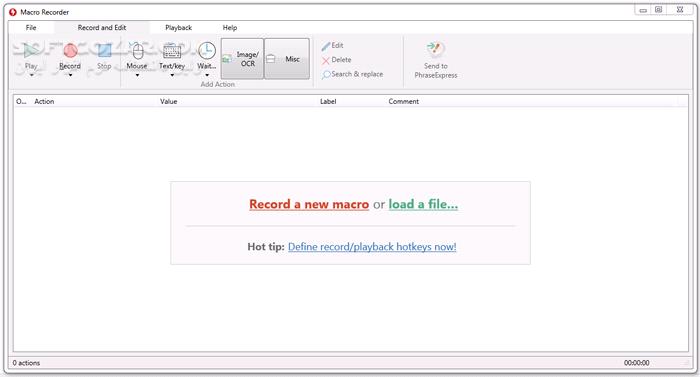The image size is (700, 377).
Task: Click the Play toolbar icon
Action: (x=31, y=51)
